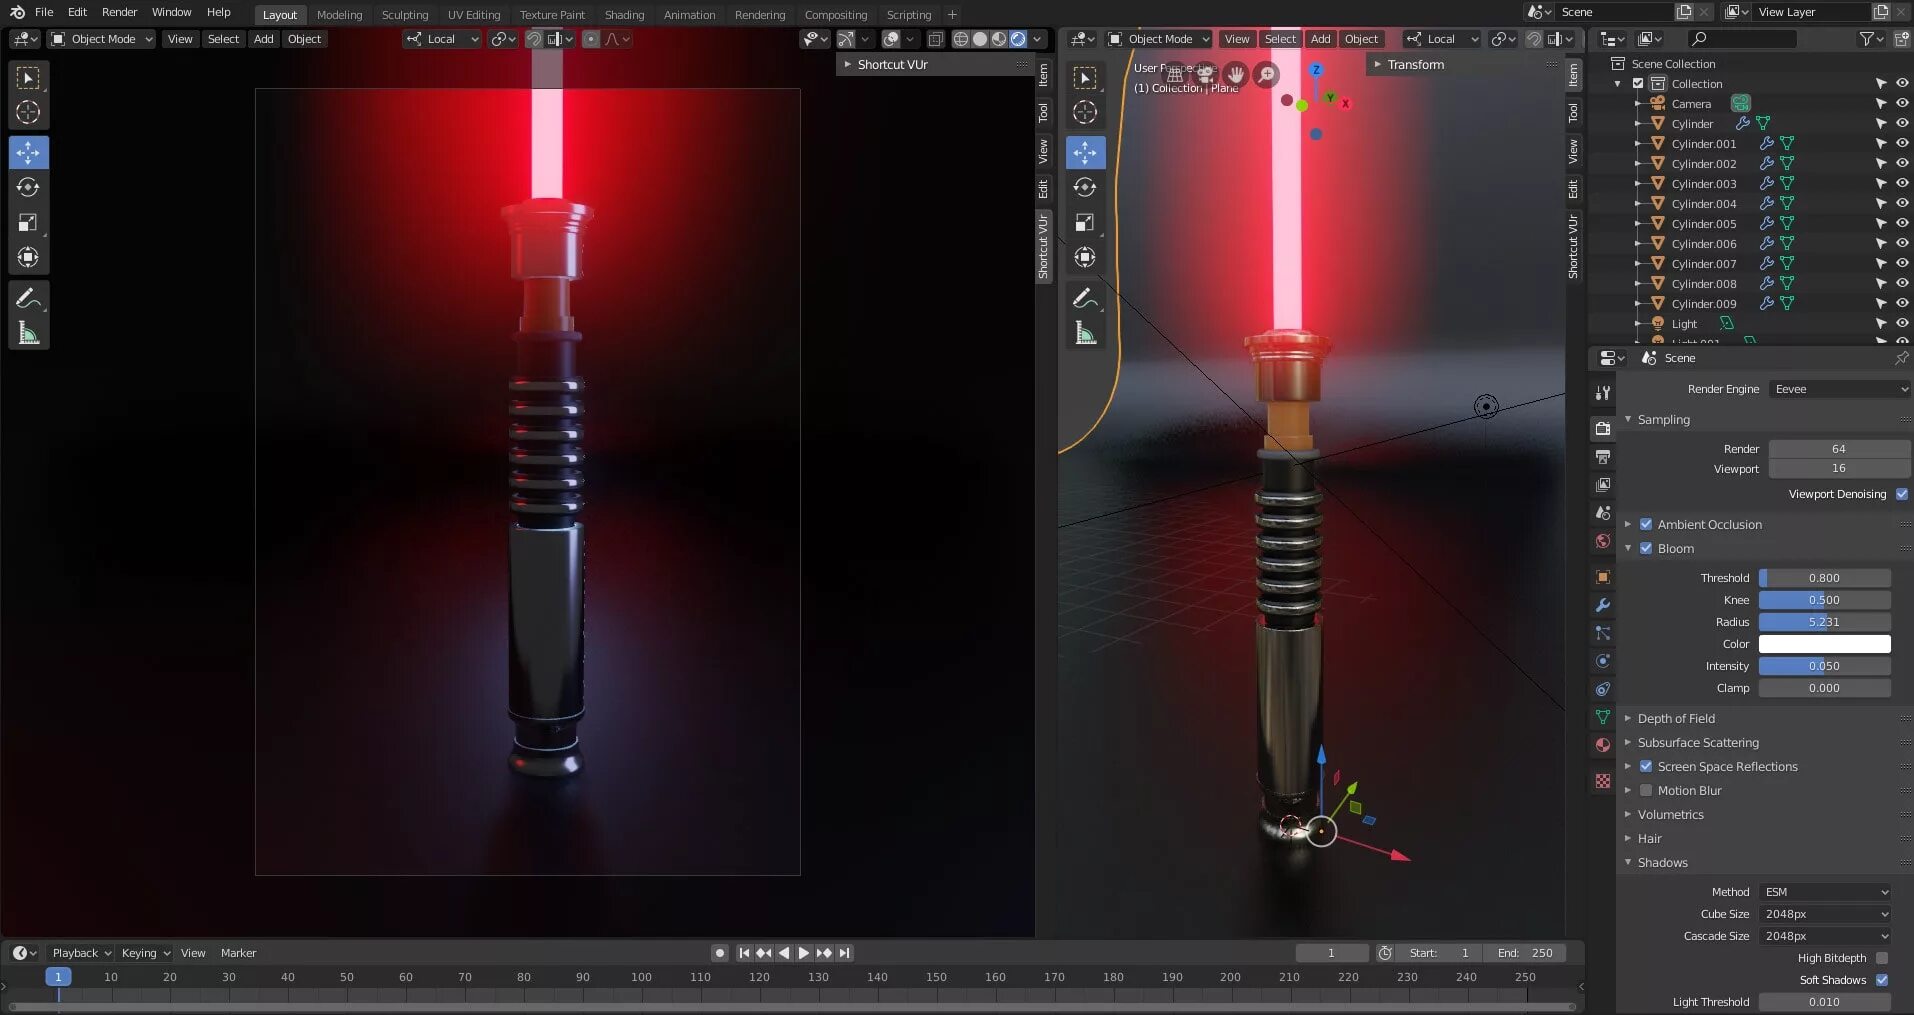Open the Render menu
Image resolution: width=1914 pixels, height=1015 pixels.
click(x=119, y=12)
